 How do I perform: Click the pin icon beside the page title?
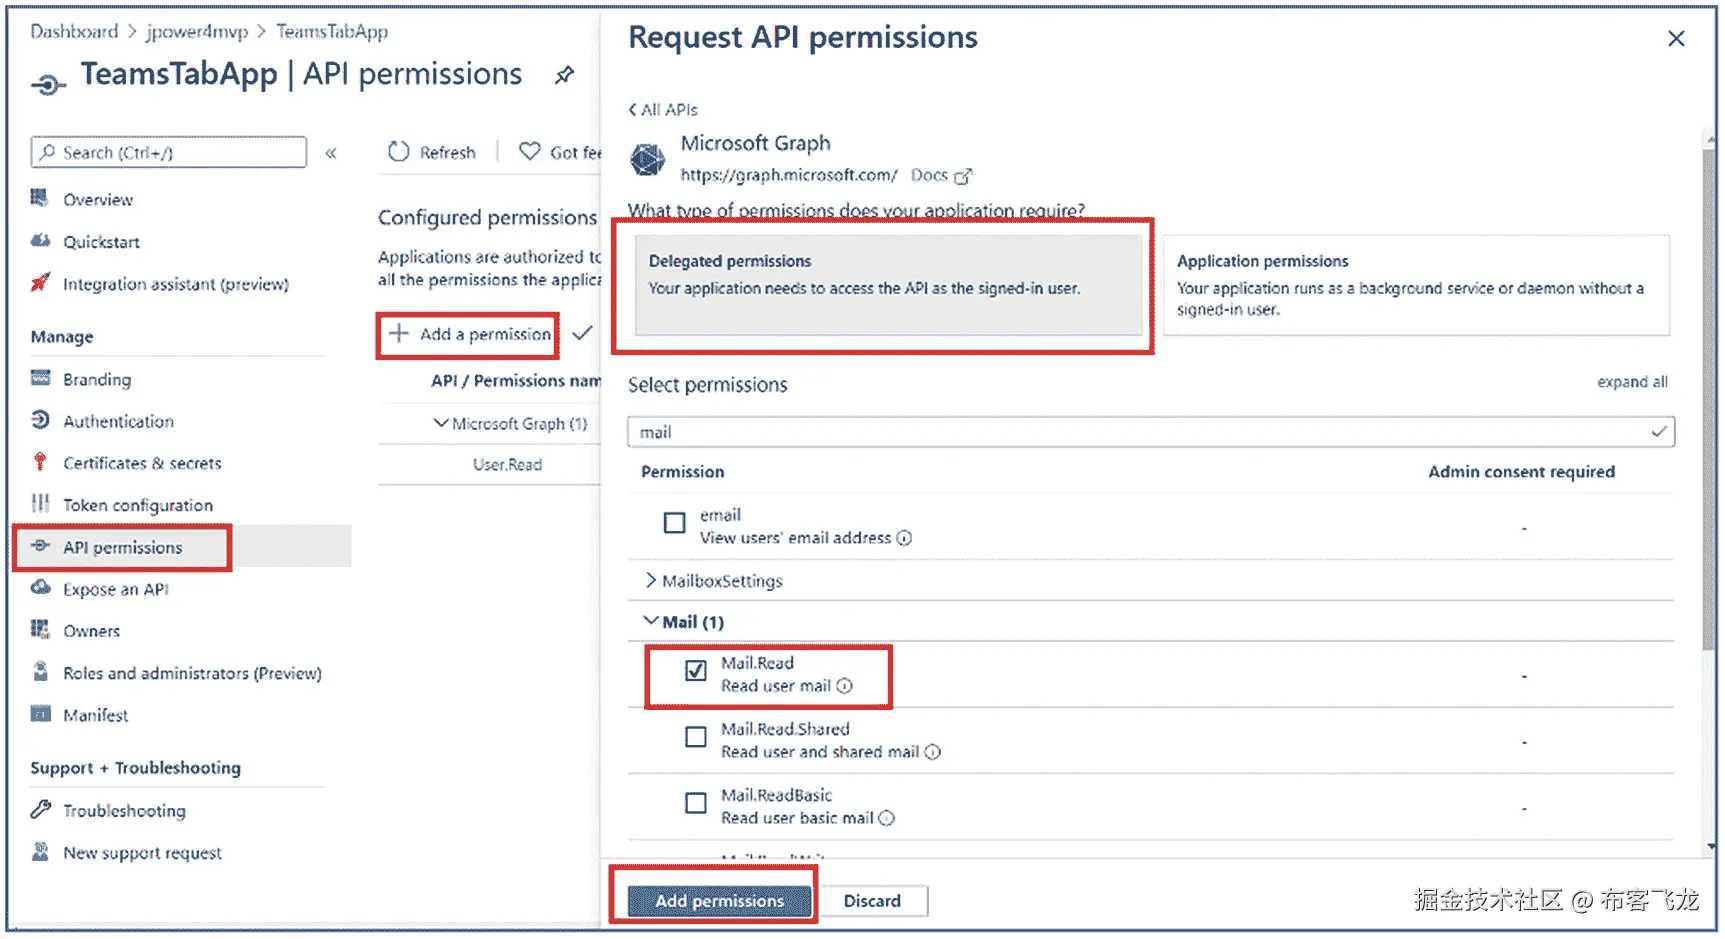tap(565, 75)
